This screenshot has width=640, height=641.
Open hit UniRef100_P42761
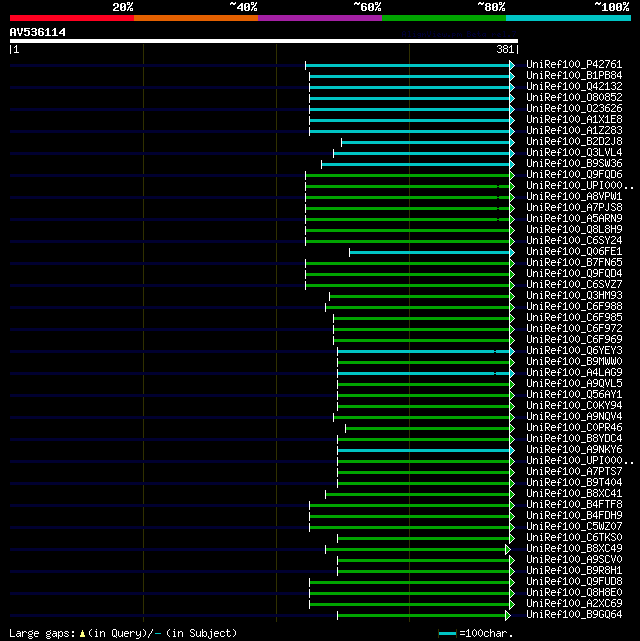click(x=574, y=65)
